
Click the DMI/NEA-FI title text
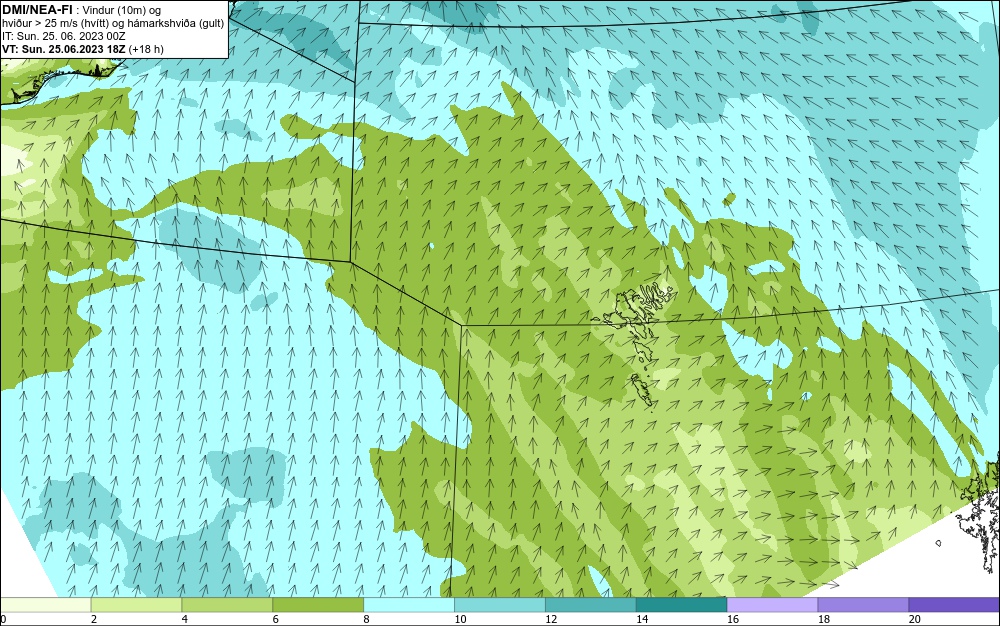(37, 9)
